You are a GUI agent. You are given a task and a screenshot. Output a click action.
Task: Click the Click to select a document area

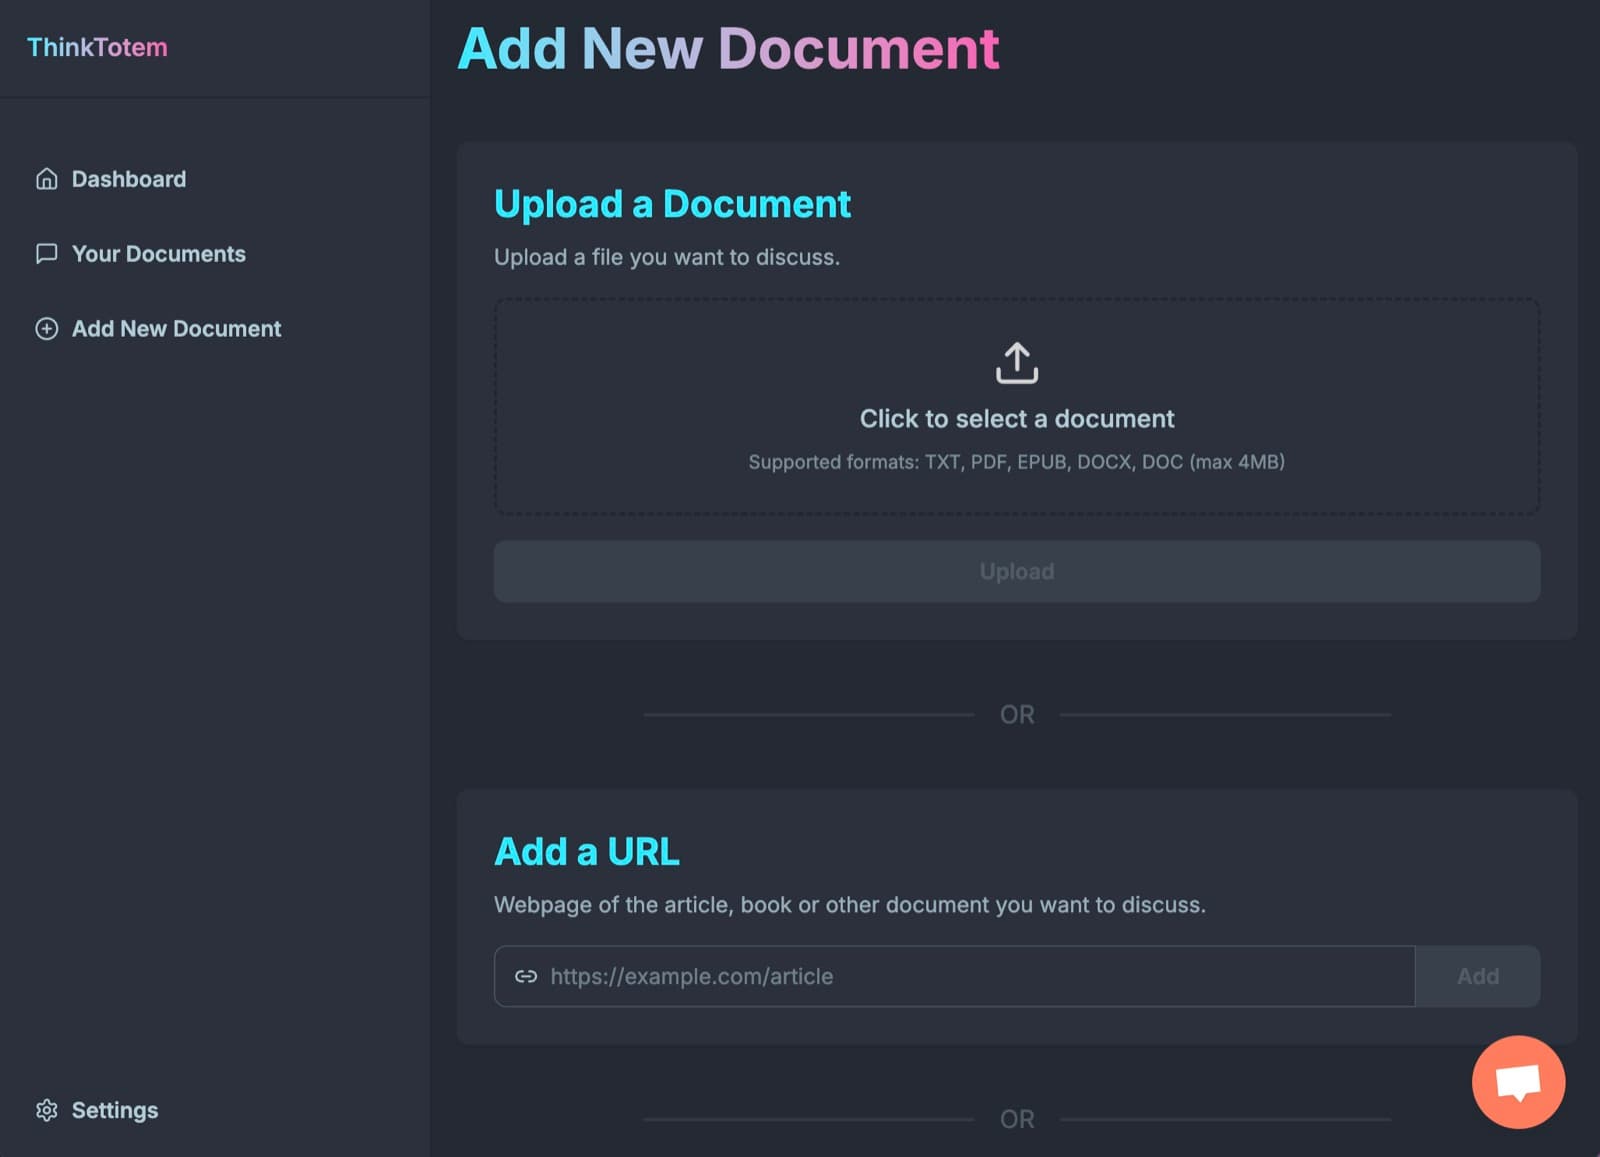click(x=1016, y=418)
